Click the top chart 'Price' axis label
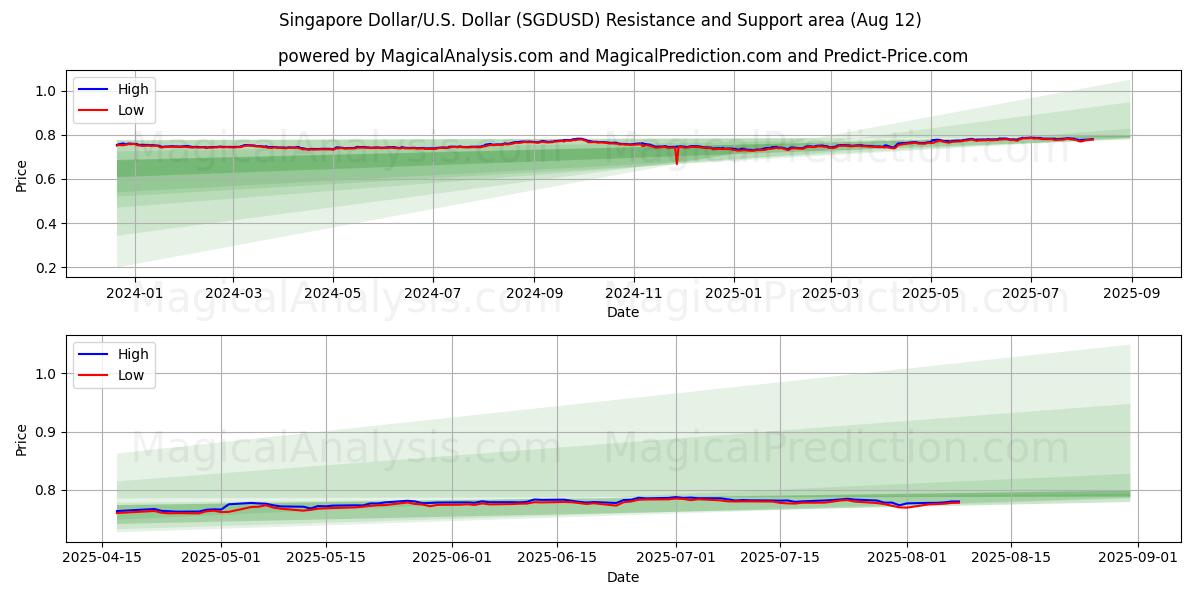Image resolution: width=1200 pixels, height=600 pixels. [x=22, y=174]
